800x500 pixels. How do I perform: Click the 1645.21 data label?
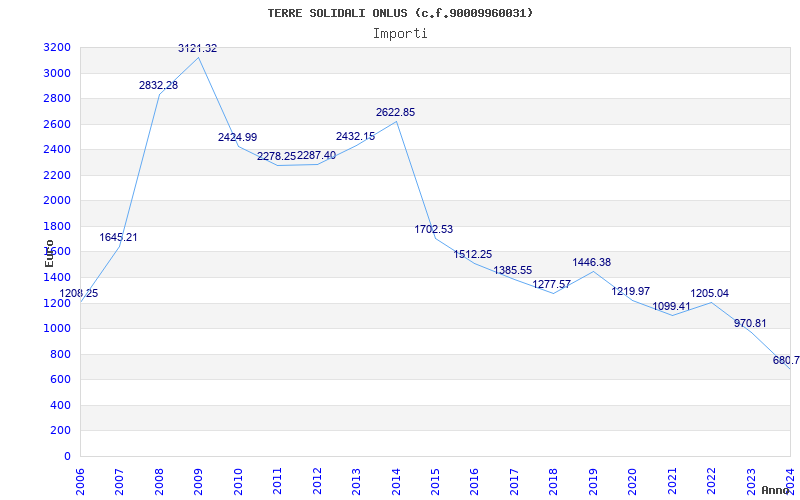[118, 237]
